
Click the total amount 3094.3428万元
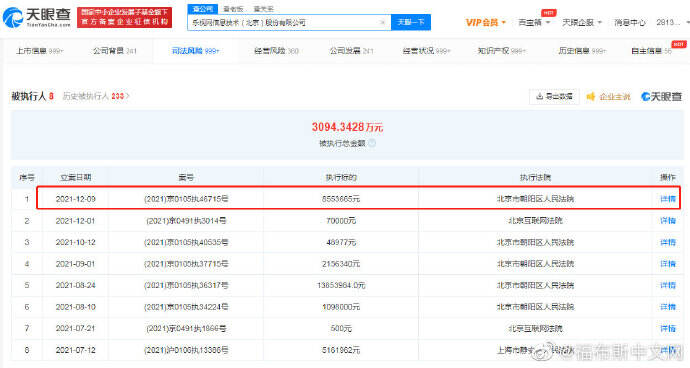point(347,127)
